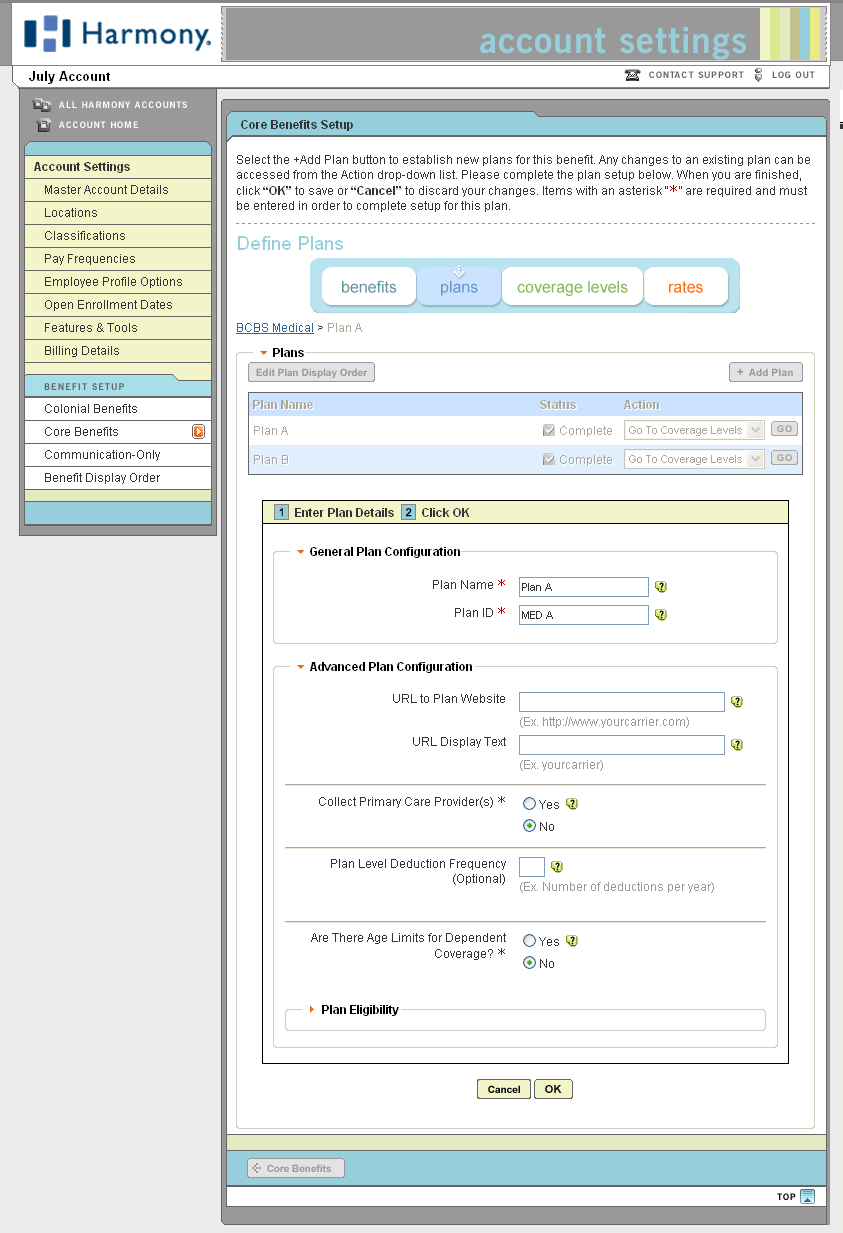
Task: Select Yes for Collect Primary Care Providers
Action: click(530, 803)
